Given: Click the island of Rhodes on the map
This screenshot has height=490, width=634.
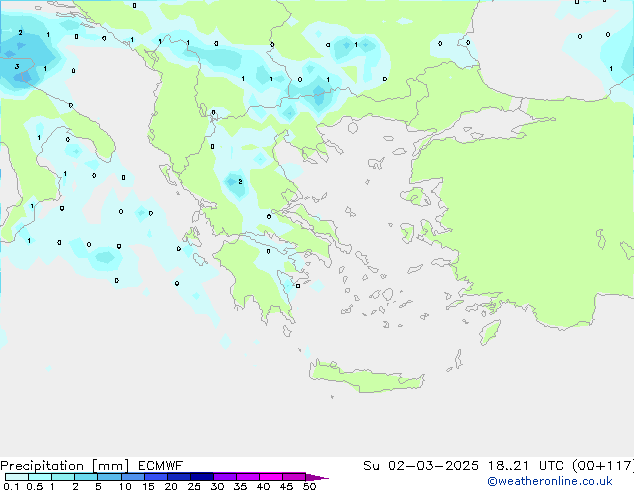Looking at the screenshot, I should click(x=490, y=332).
